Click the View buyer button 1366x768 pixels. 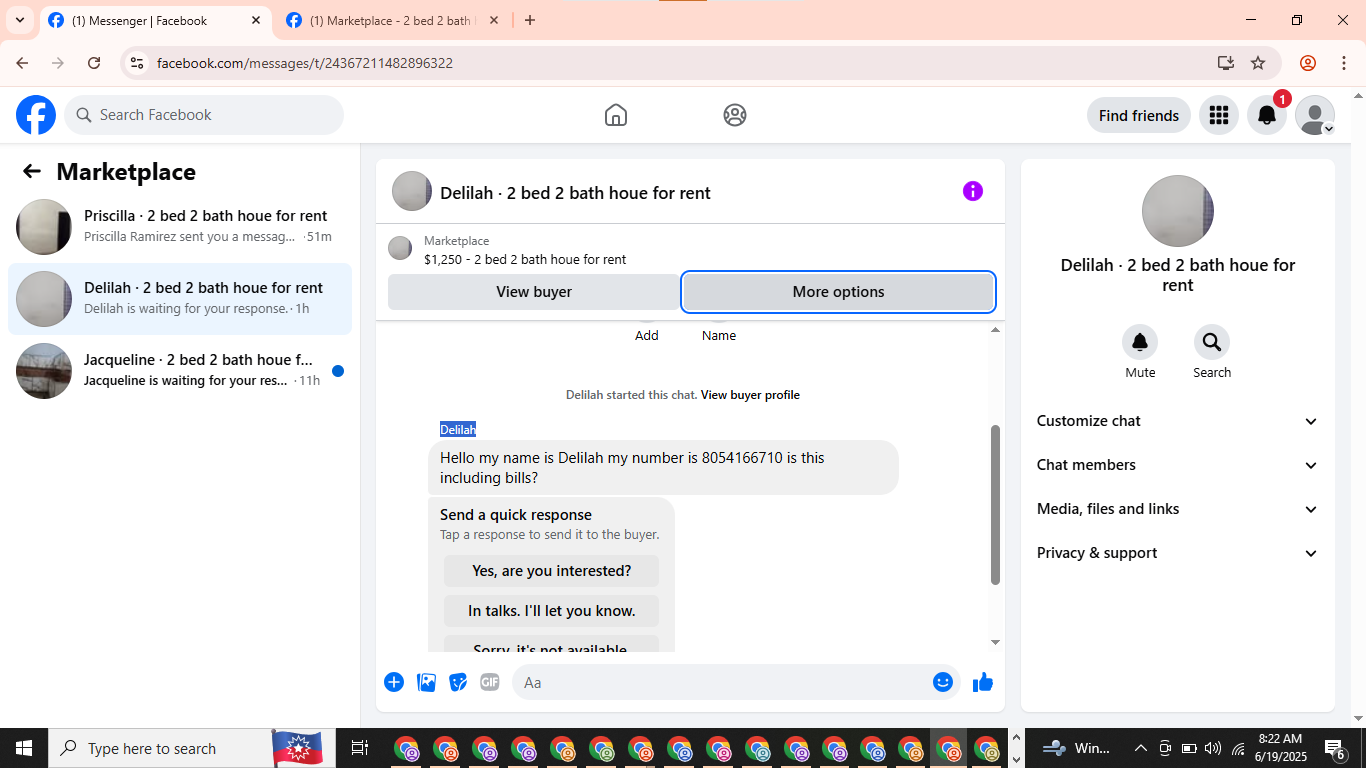point(534,292)
